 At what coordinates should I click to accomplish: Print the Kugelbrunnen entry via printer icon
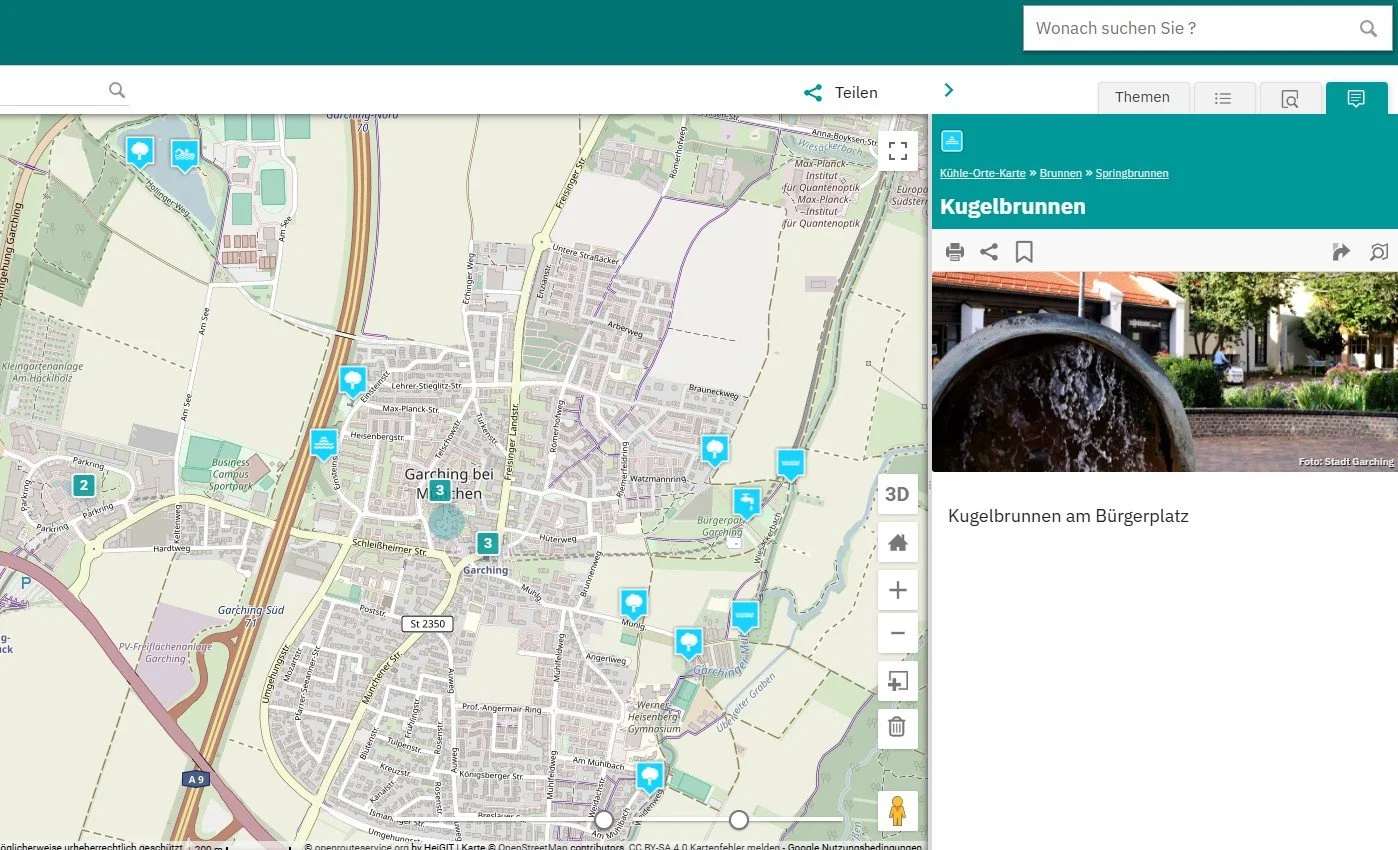pyautogui.click(x=955, y=252)
